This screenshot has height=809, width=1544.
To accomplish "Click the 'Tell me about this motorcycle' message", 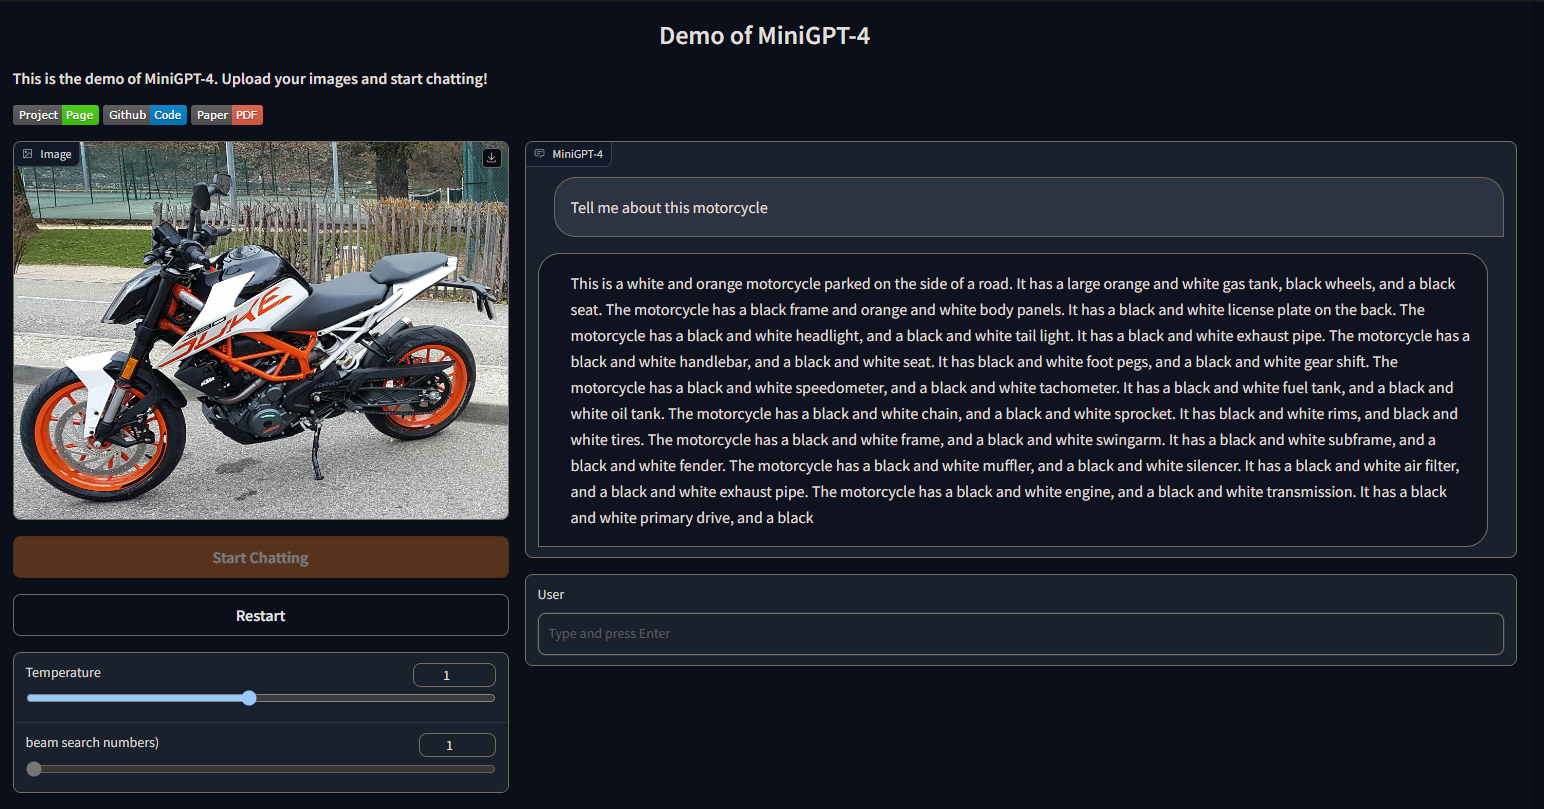I will (1029, 207).
